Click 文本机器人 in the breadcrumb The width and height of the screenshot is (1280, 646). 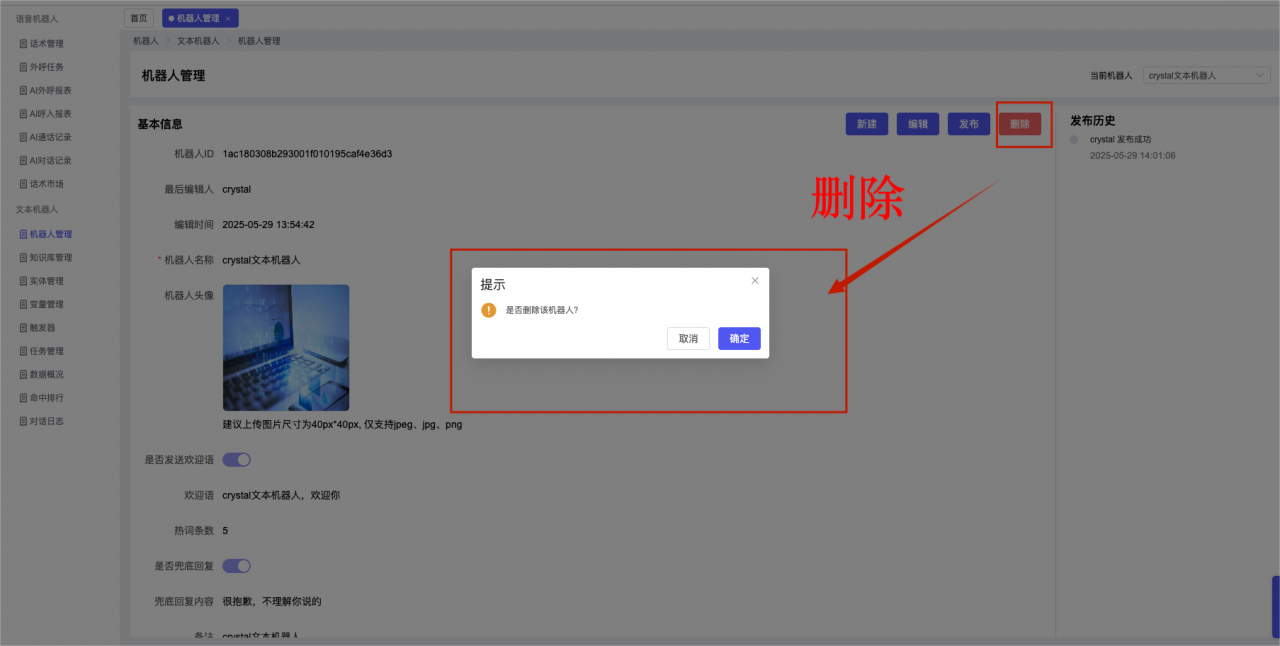(198, 41)
